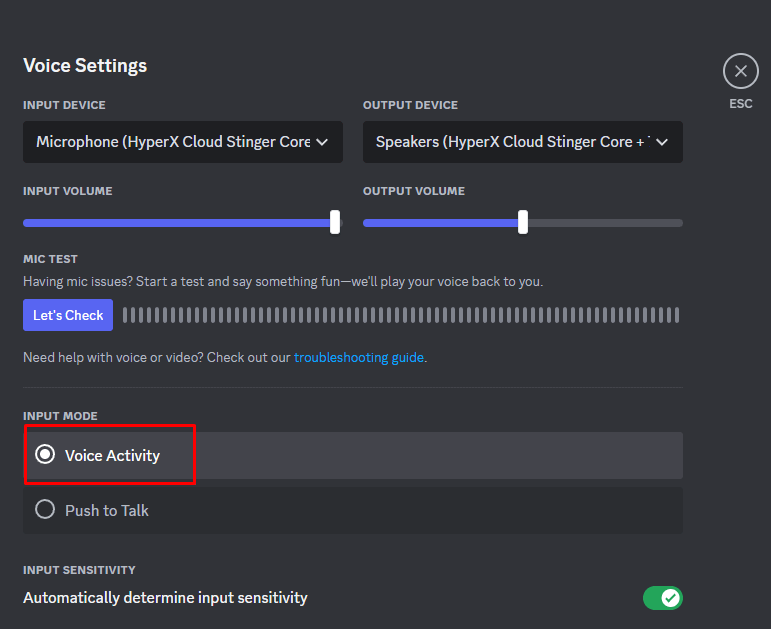Click the Voice Settings heading
The height and width of the screenshot is (629, 771).
pos(85,66)
